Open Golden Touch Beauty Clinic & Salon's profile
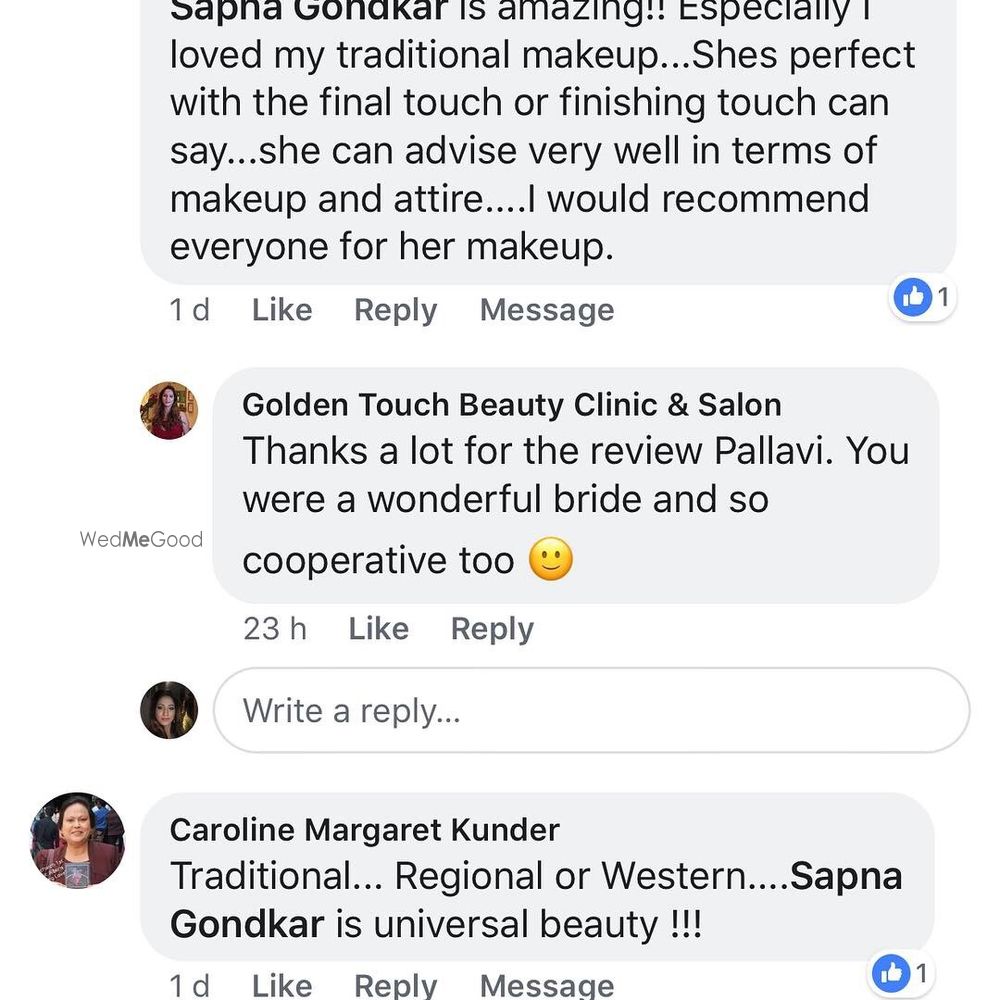1000x1000 pixels. click(512, 404)
